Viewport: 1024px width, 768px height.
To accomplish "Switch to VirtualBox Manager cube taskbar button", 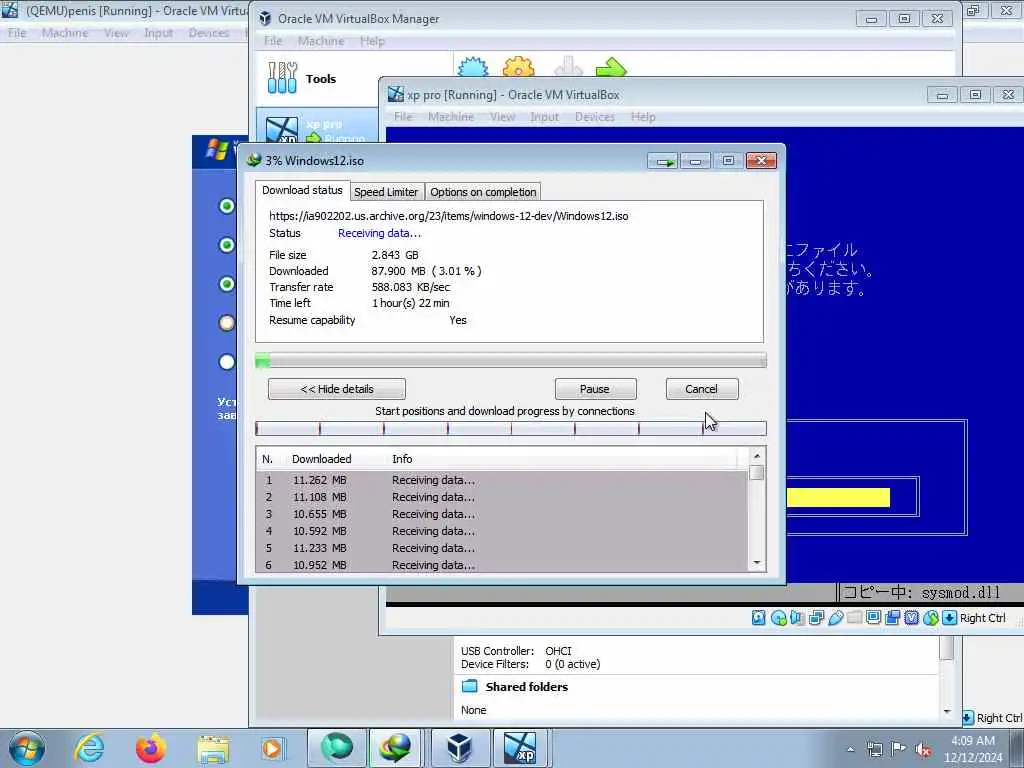I will [x=459, y=748].
